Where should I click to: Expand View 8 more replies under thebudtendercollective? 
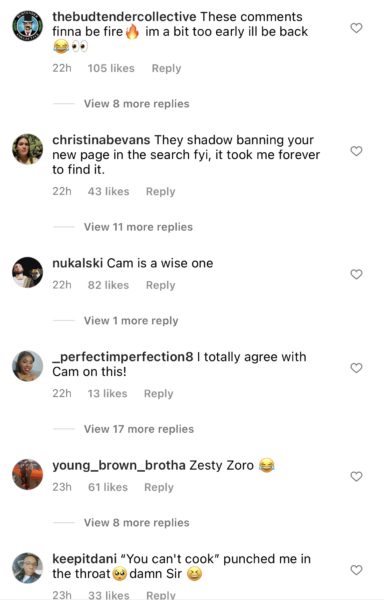click(x=137, y=104)
